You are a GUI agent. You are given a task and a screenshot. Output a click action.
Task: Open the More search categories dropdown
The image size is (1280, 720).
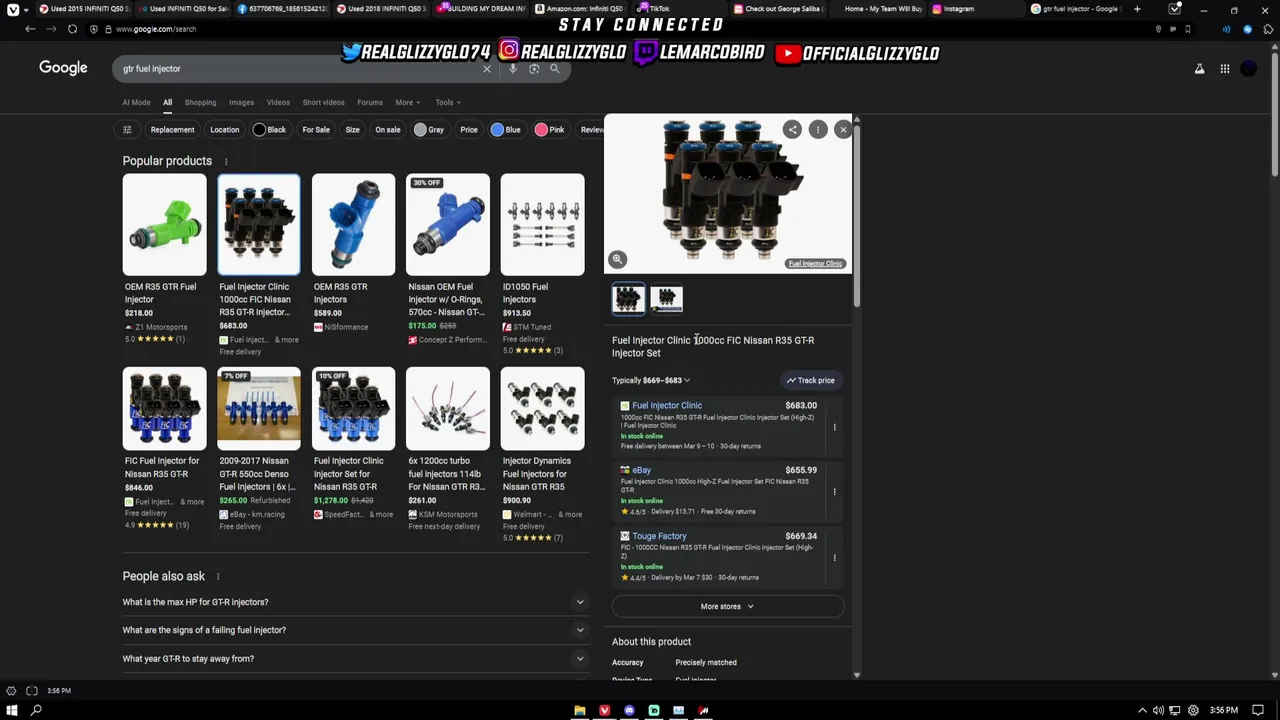click(407, 102)
